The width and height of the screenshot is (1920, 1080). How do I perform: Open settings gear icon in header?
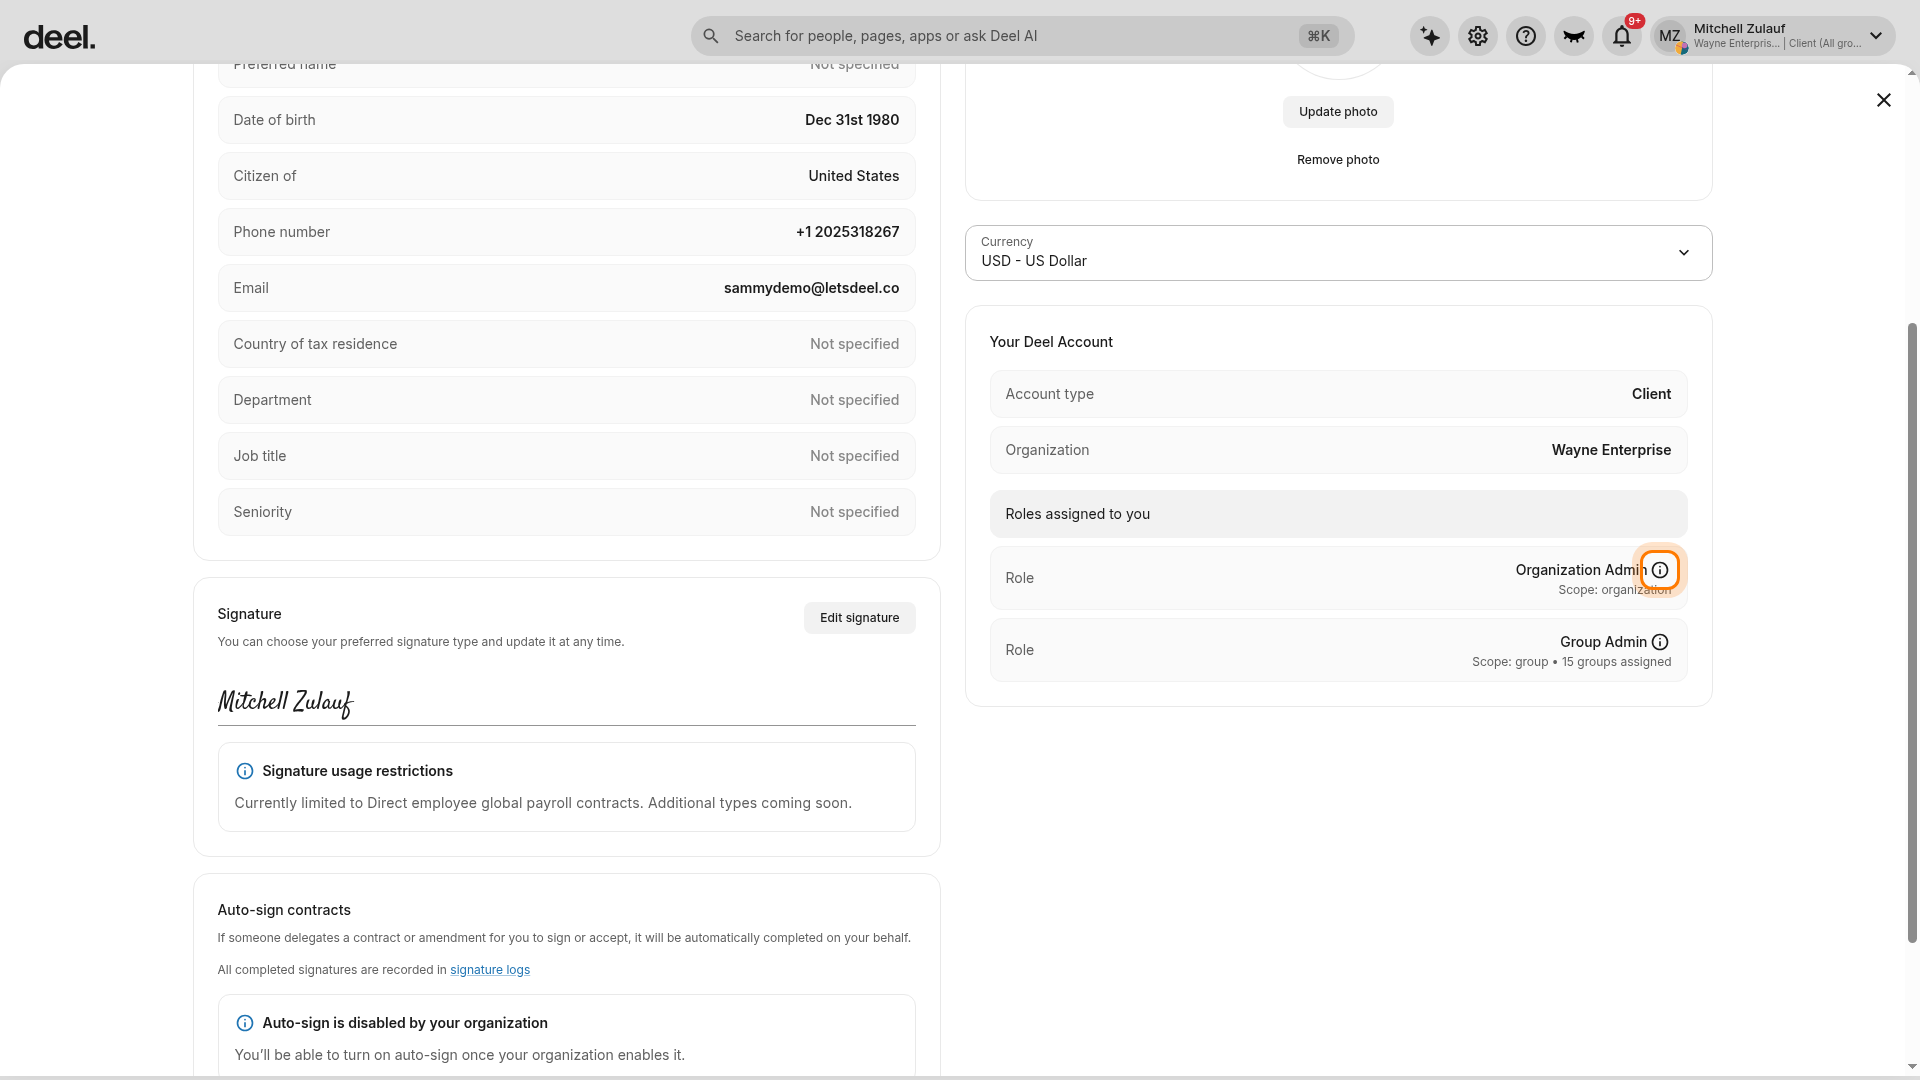click(x=1478, y=36)
